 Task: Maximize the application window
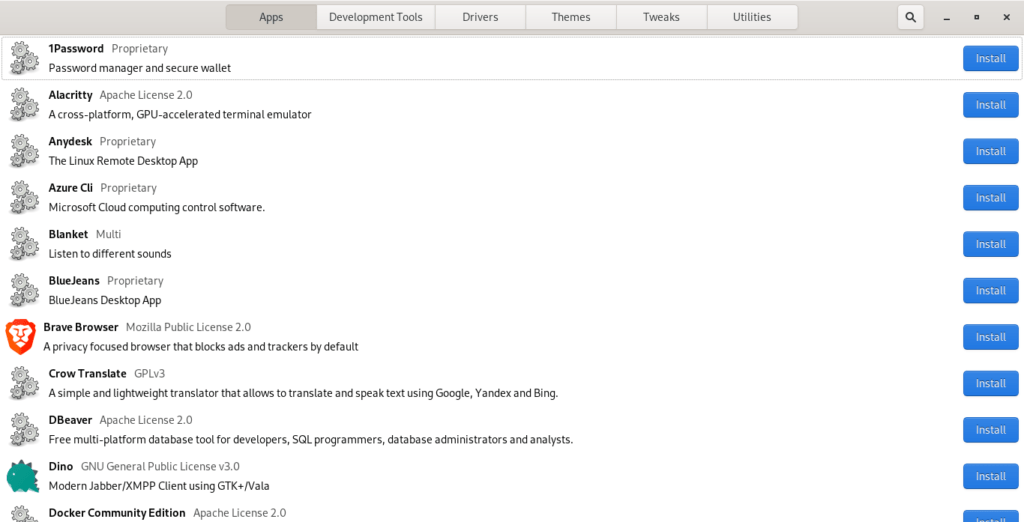tap(976, 17)
